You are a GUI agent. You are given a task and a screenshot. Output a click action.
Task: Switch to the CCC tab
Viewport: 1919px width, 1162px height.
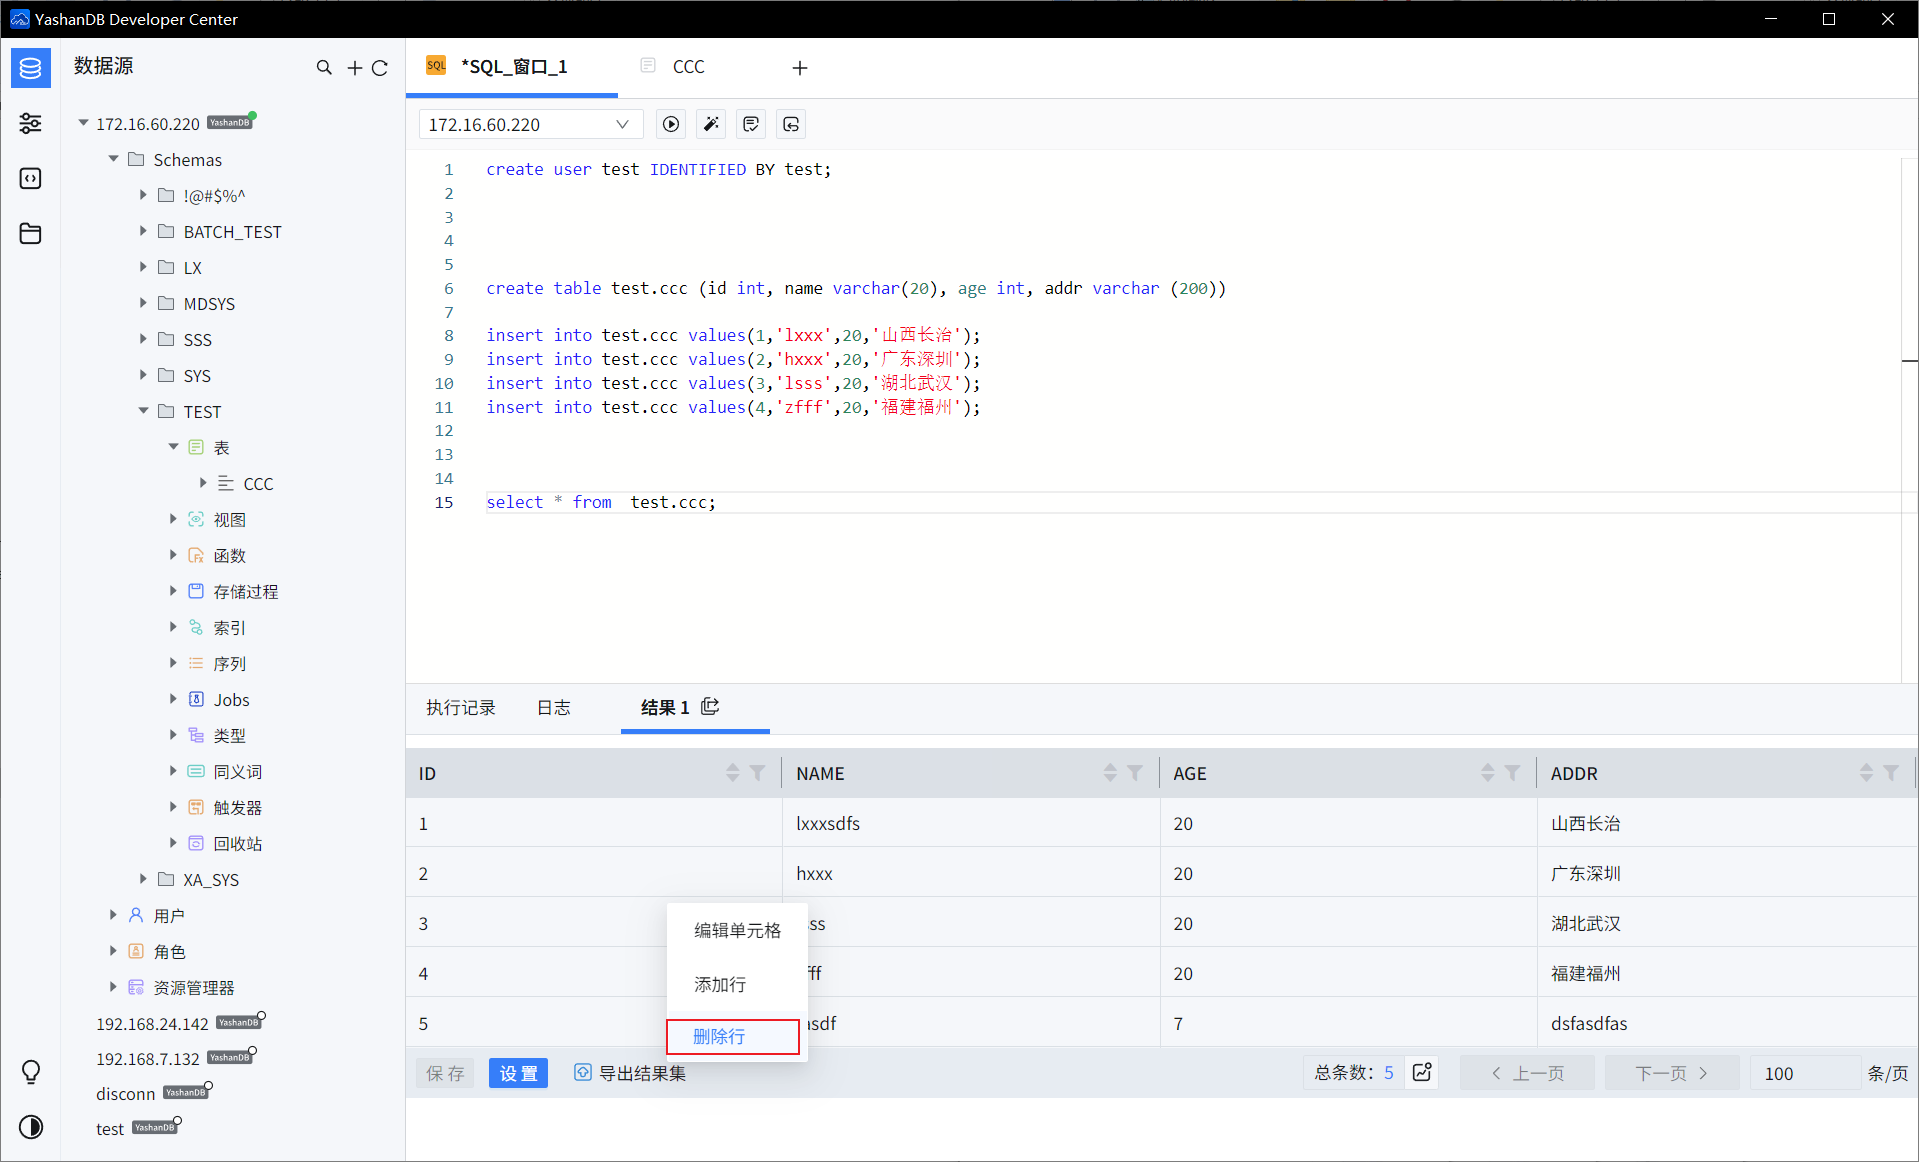(688, 67)
